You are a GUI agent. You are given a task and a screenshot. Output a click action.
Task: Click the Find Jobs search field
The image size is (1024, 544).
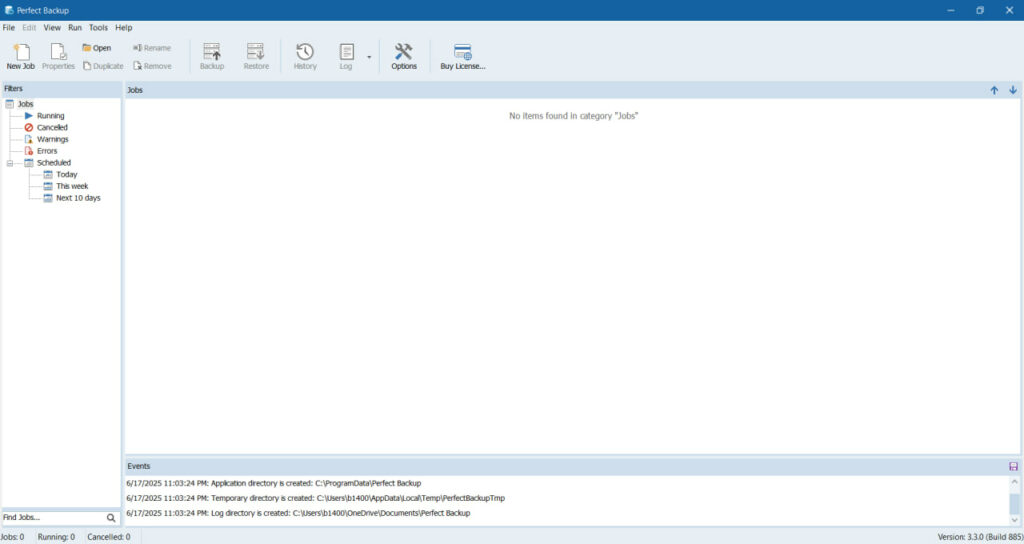pyautogui.click(x=53, y=517)
